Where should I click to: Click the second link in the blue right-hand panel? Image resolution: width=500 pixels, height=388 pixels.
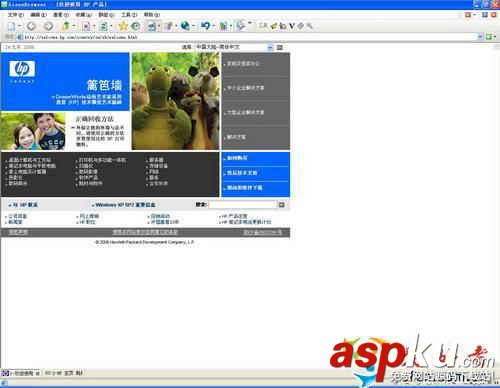click(x=242, y=173)
